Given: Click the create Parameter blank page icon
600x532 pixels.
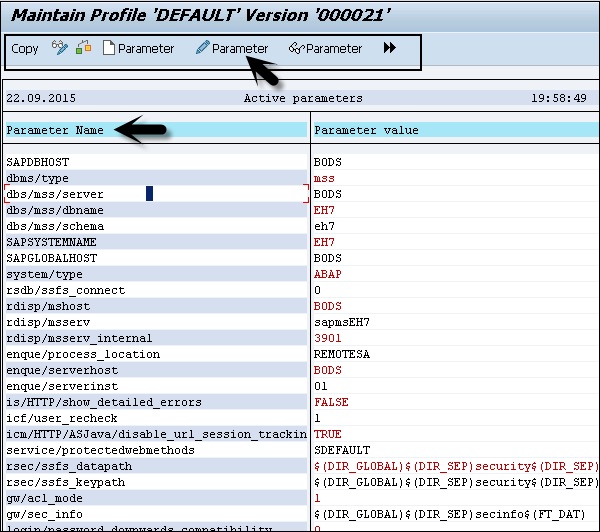Looking at the screenshot, I should point(109,48).
